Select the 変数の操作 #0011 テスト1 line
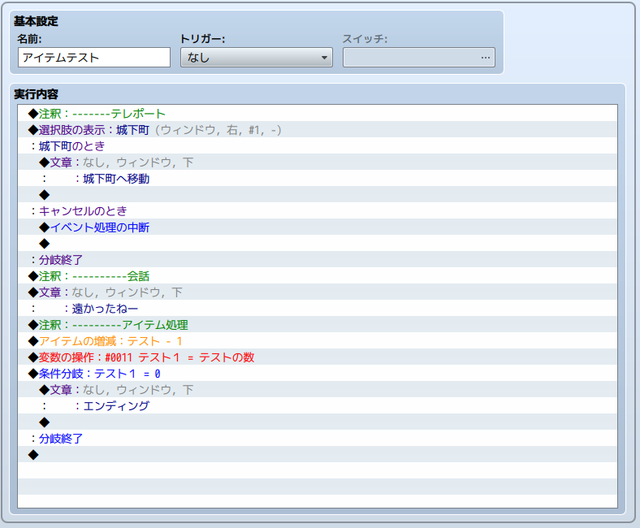The width and height of the screenshot is (640, 528). [318, 357]
